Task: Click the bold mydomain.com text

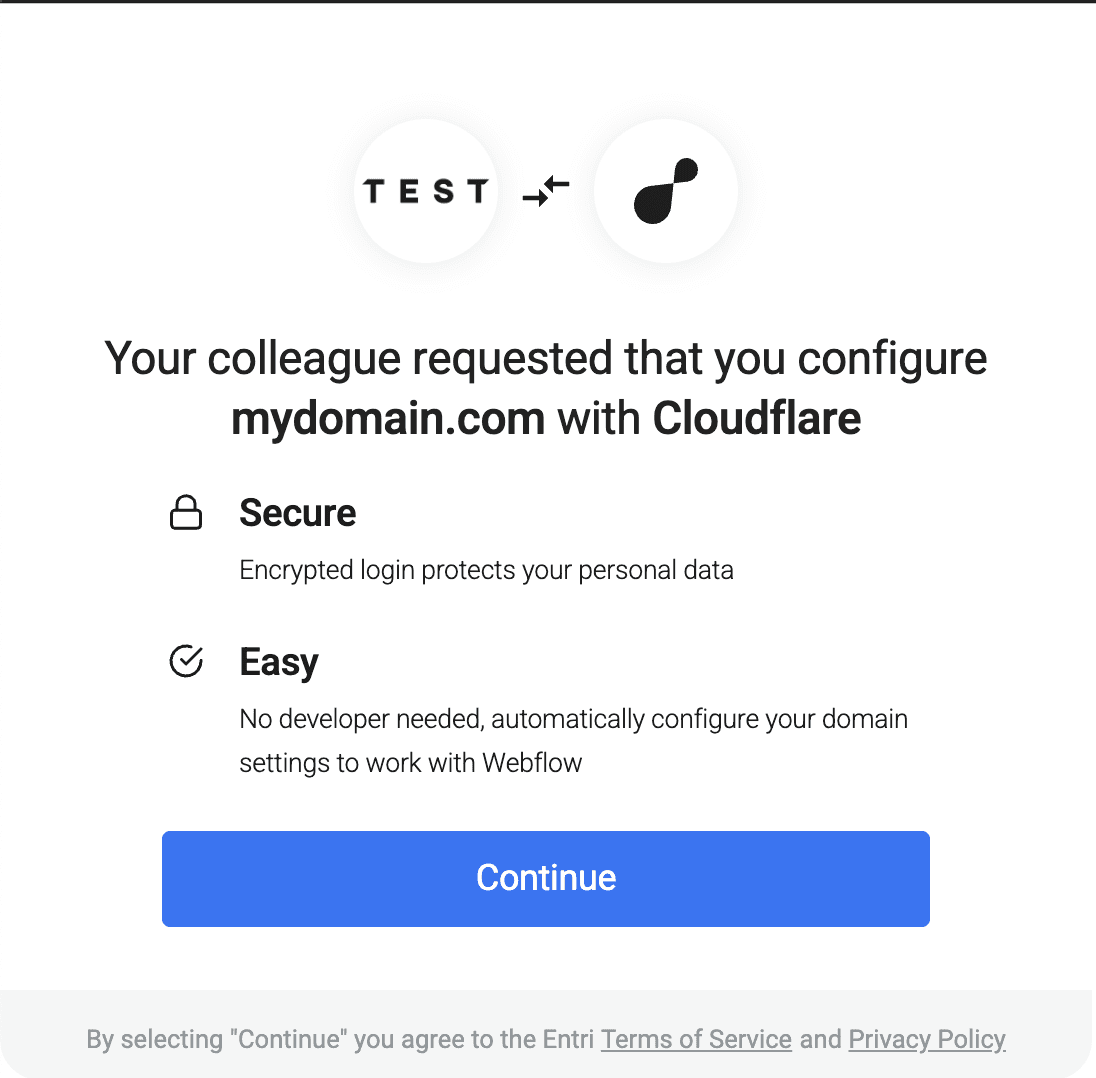Action: pyautogui.click(x=388, y=417)
